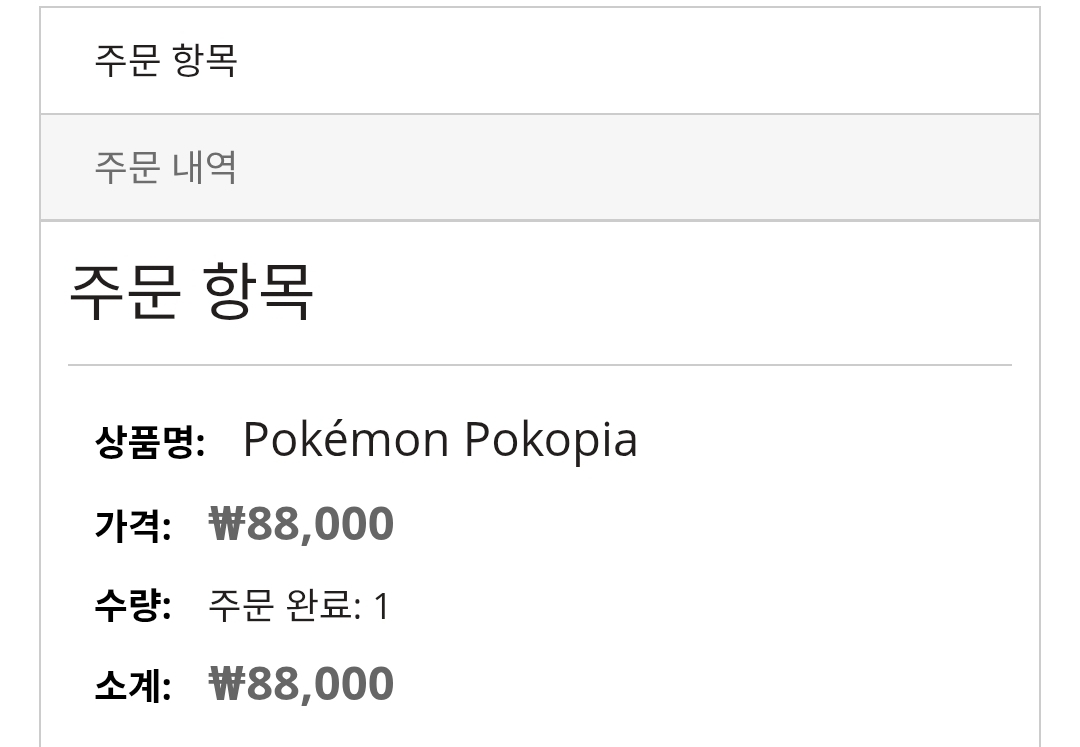This screenshot has width=1080, height=747.
Task: Click the ₩88,000 amount beside 소계
Action: point(301,685)
